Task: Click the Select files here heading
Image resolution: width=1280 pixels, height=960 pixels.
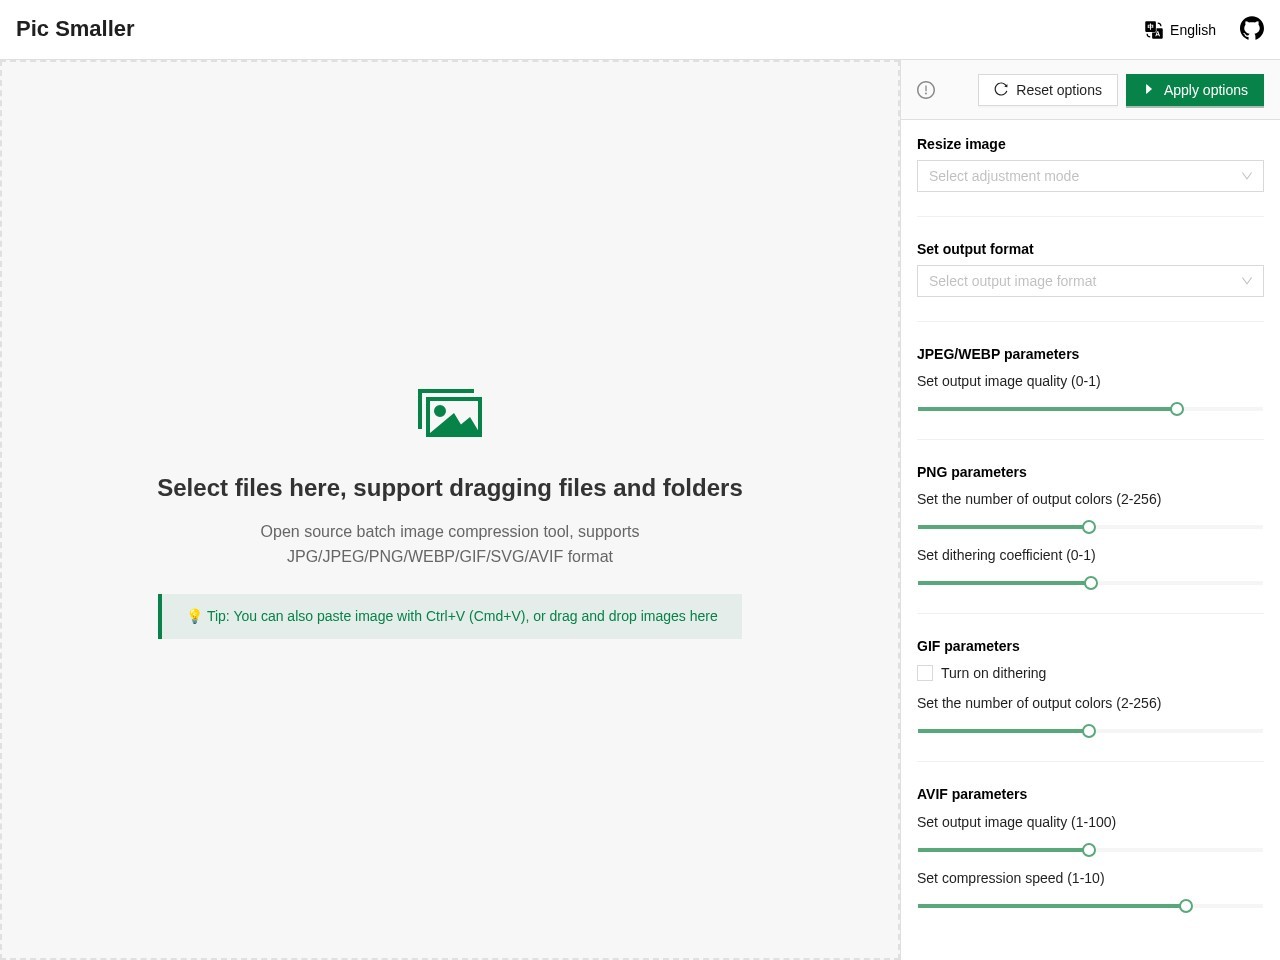Action: click(x=450, y=488)
